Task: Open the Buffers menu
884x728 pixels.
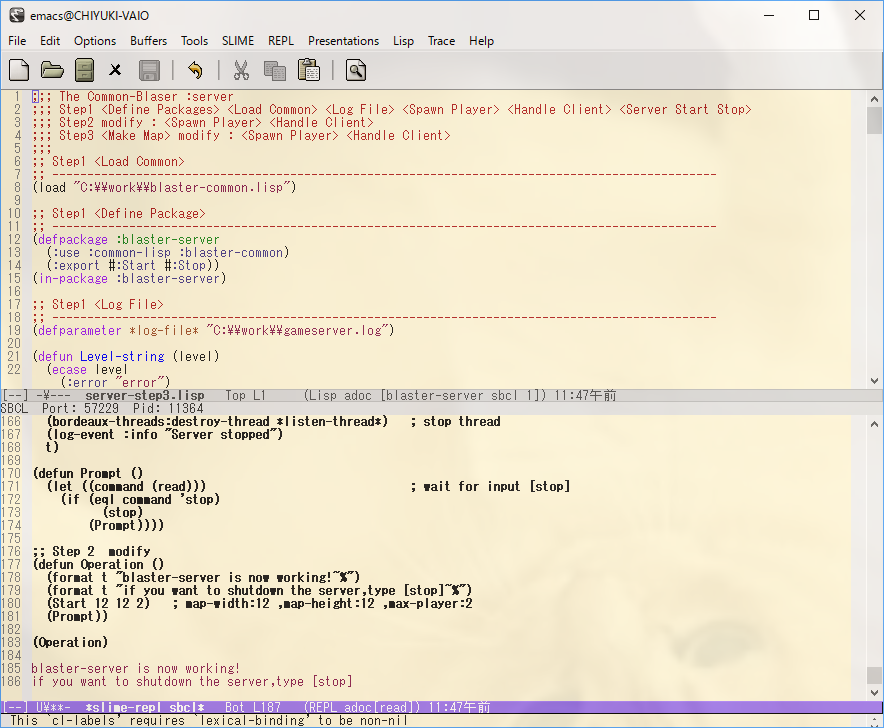Action: [148, 41]
